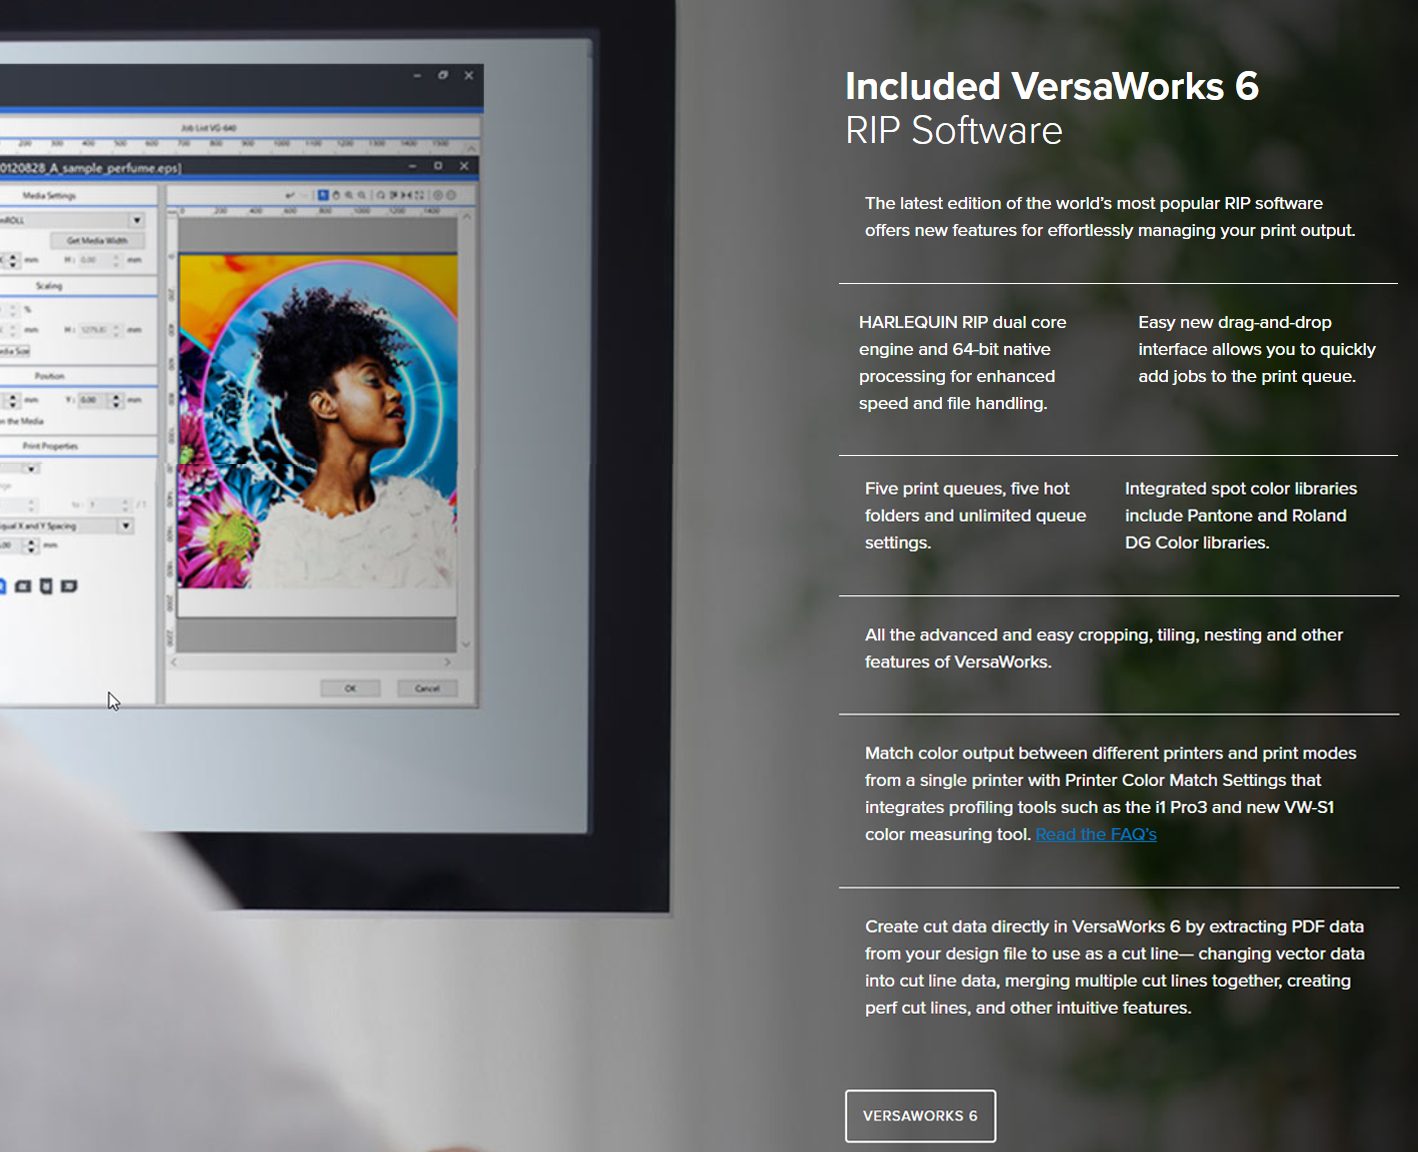Click the VERSAWORKS 6 button
Screen dimensions: 1418x1152
coord(920,1116)
